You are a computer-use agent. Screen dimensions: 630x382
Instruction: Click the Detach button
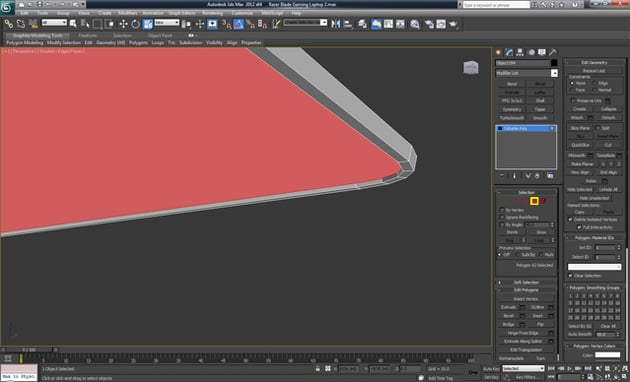tap(608, 118)
